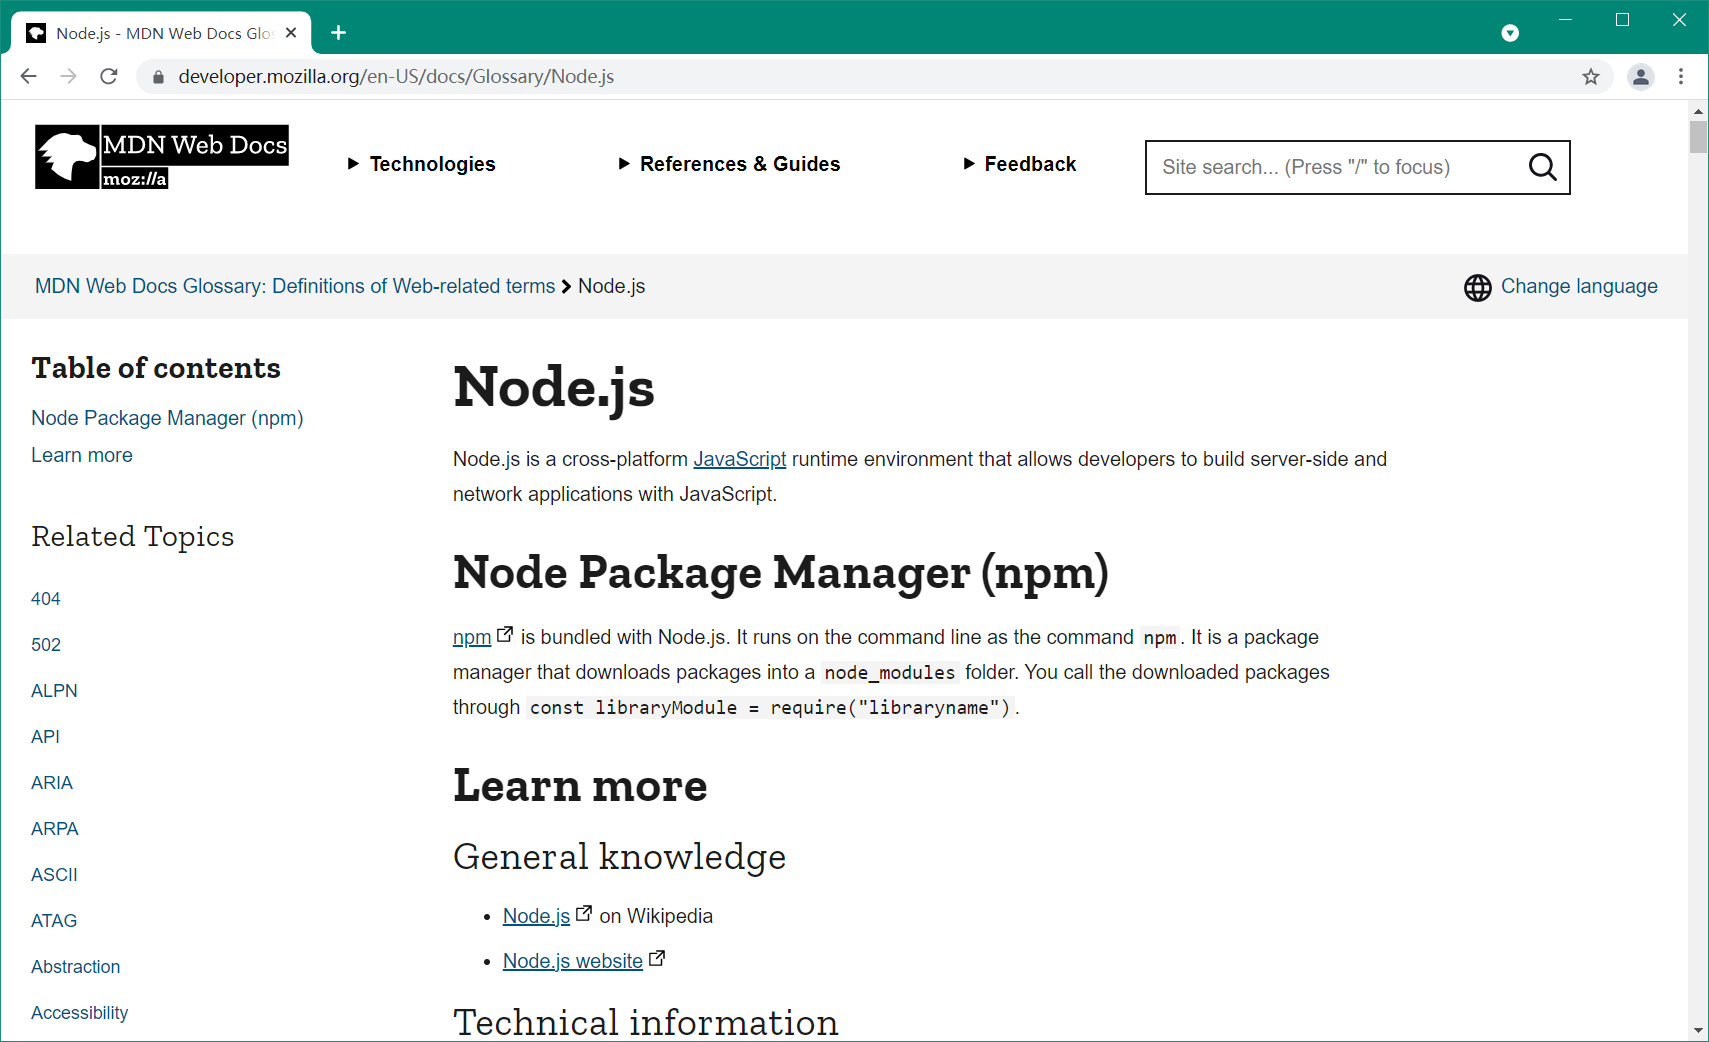Open the ATAG related topic
This screenshot has height=1042, width=1709.
(54, 921)
